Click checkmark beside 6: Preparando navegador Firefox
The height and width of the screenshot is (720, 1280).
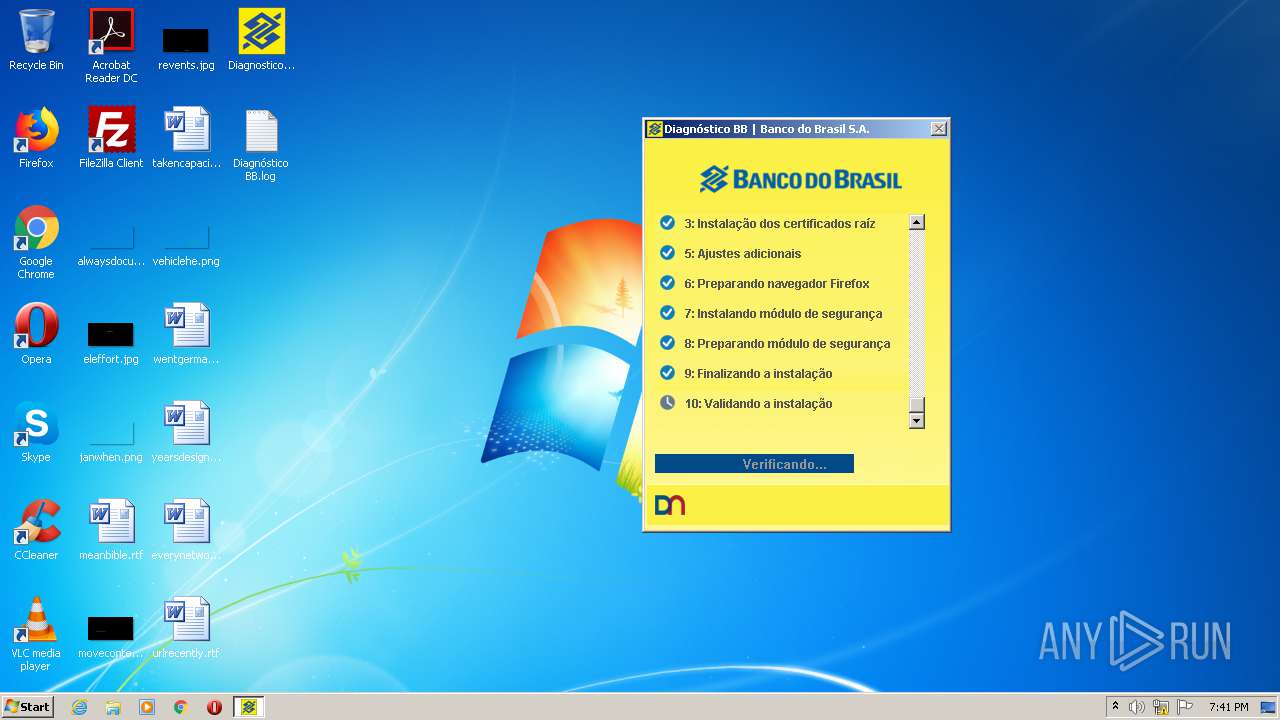pos(667,283)
